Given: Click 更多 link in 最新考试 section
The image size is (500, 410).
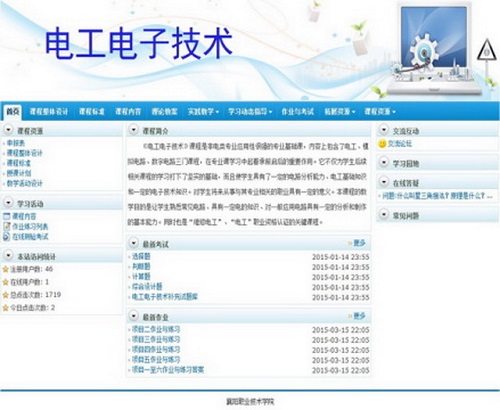Looking at the screenshot, I should coord(359,243).
